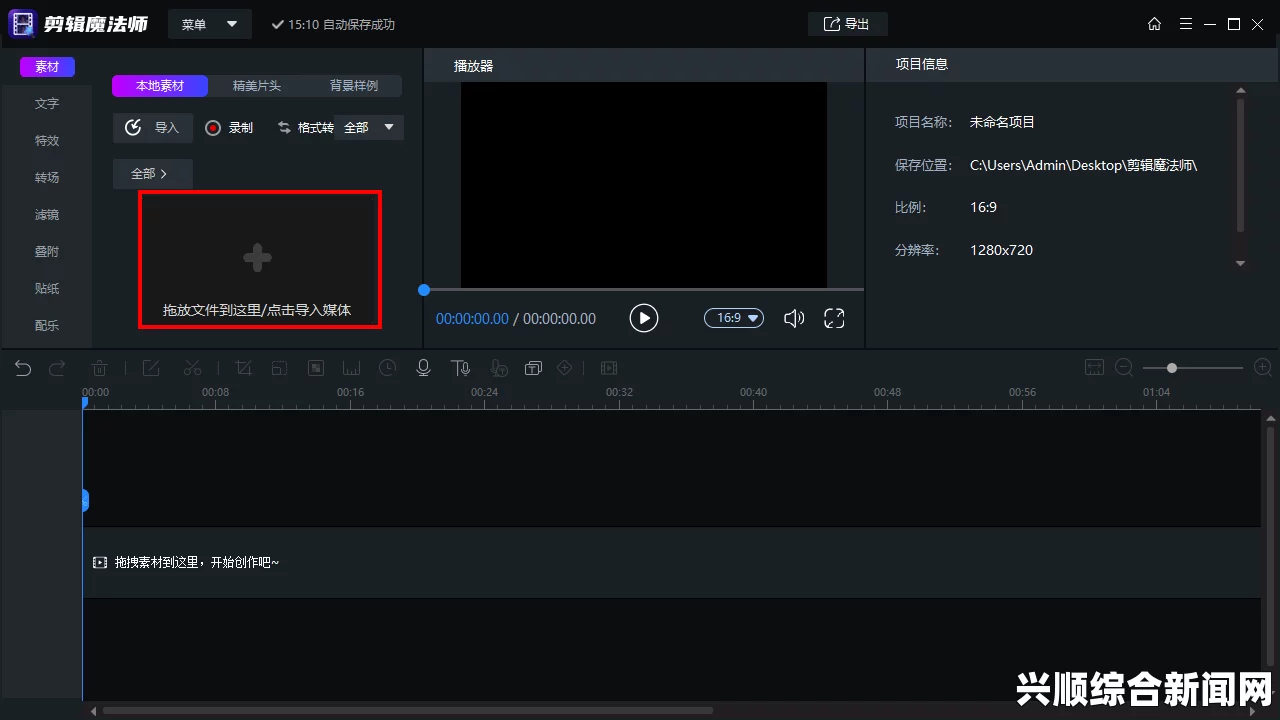Click the home icon in title bar

pos(1155,24)
